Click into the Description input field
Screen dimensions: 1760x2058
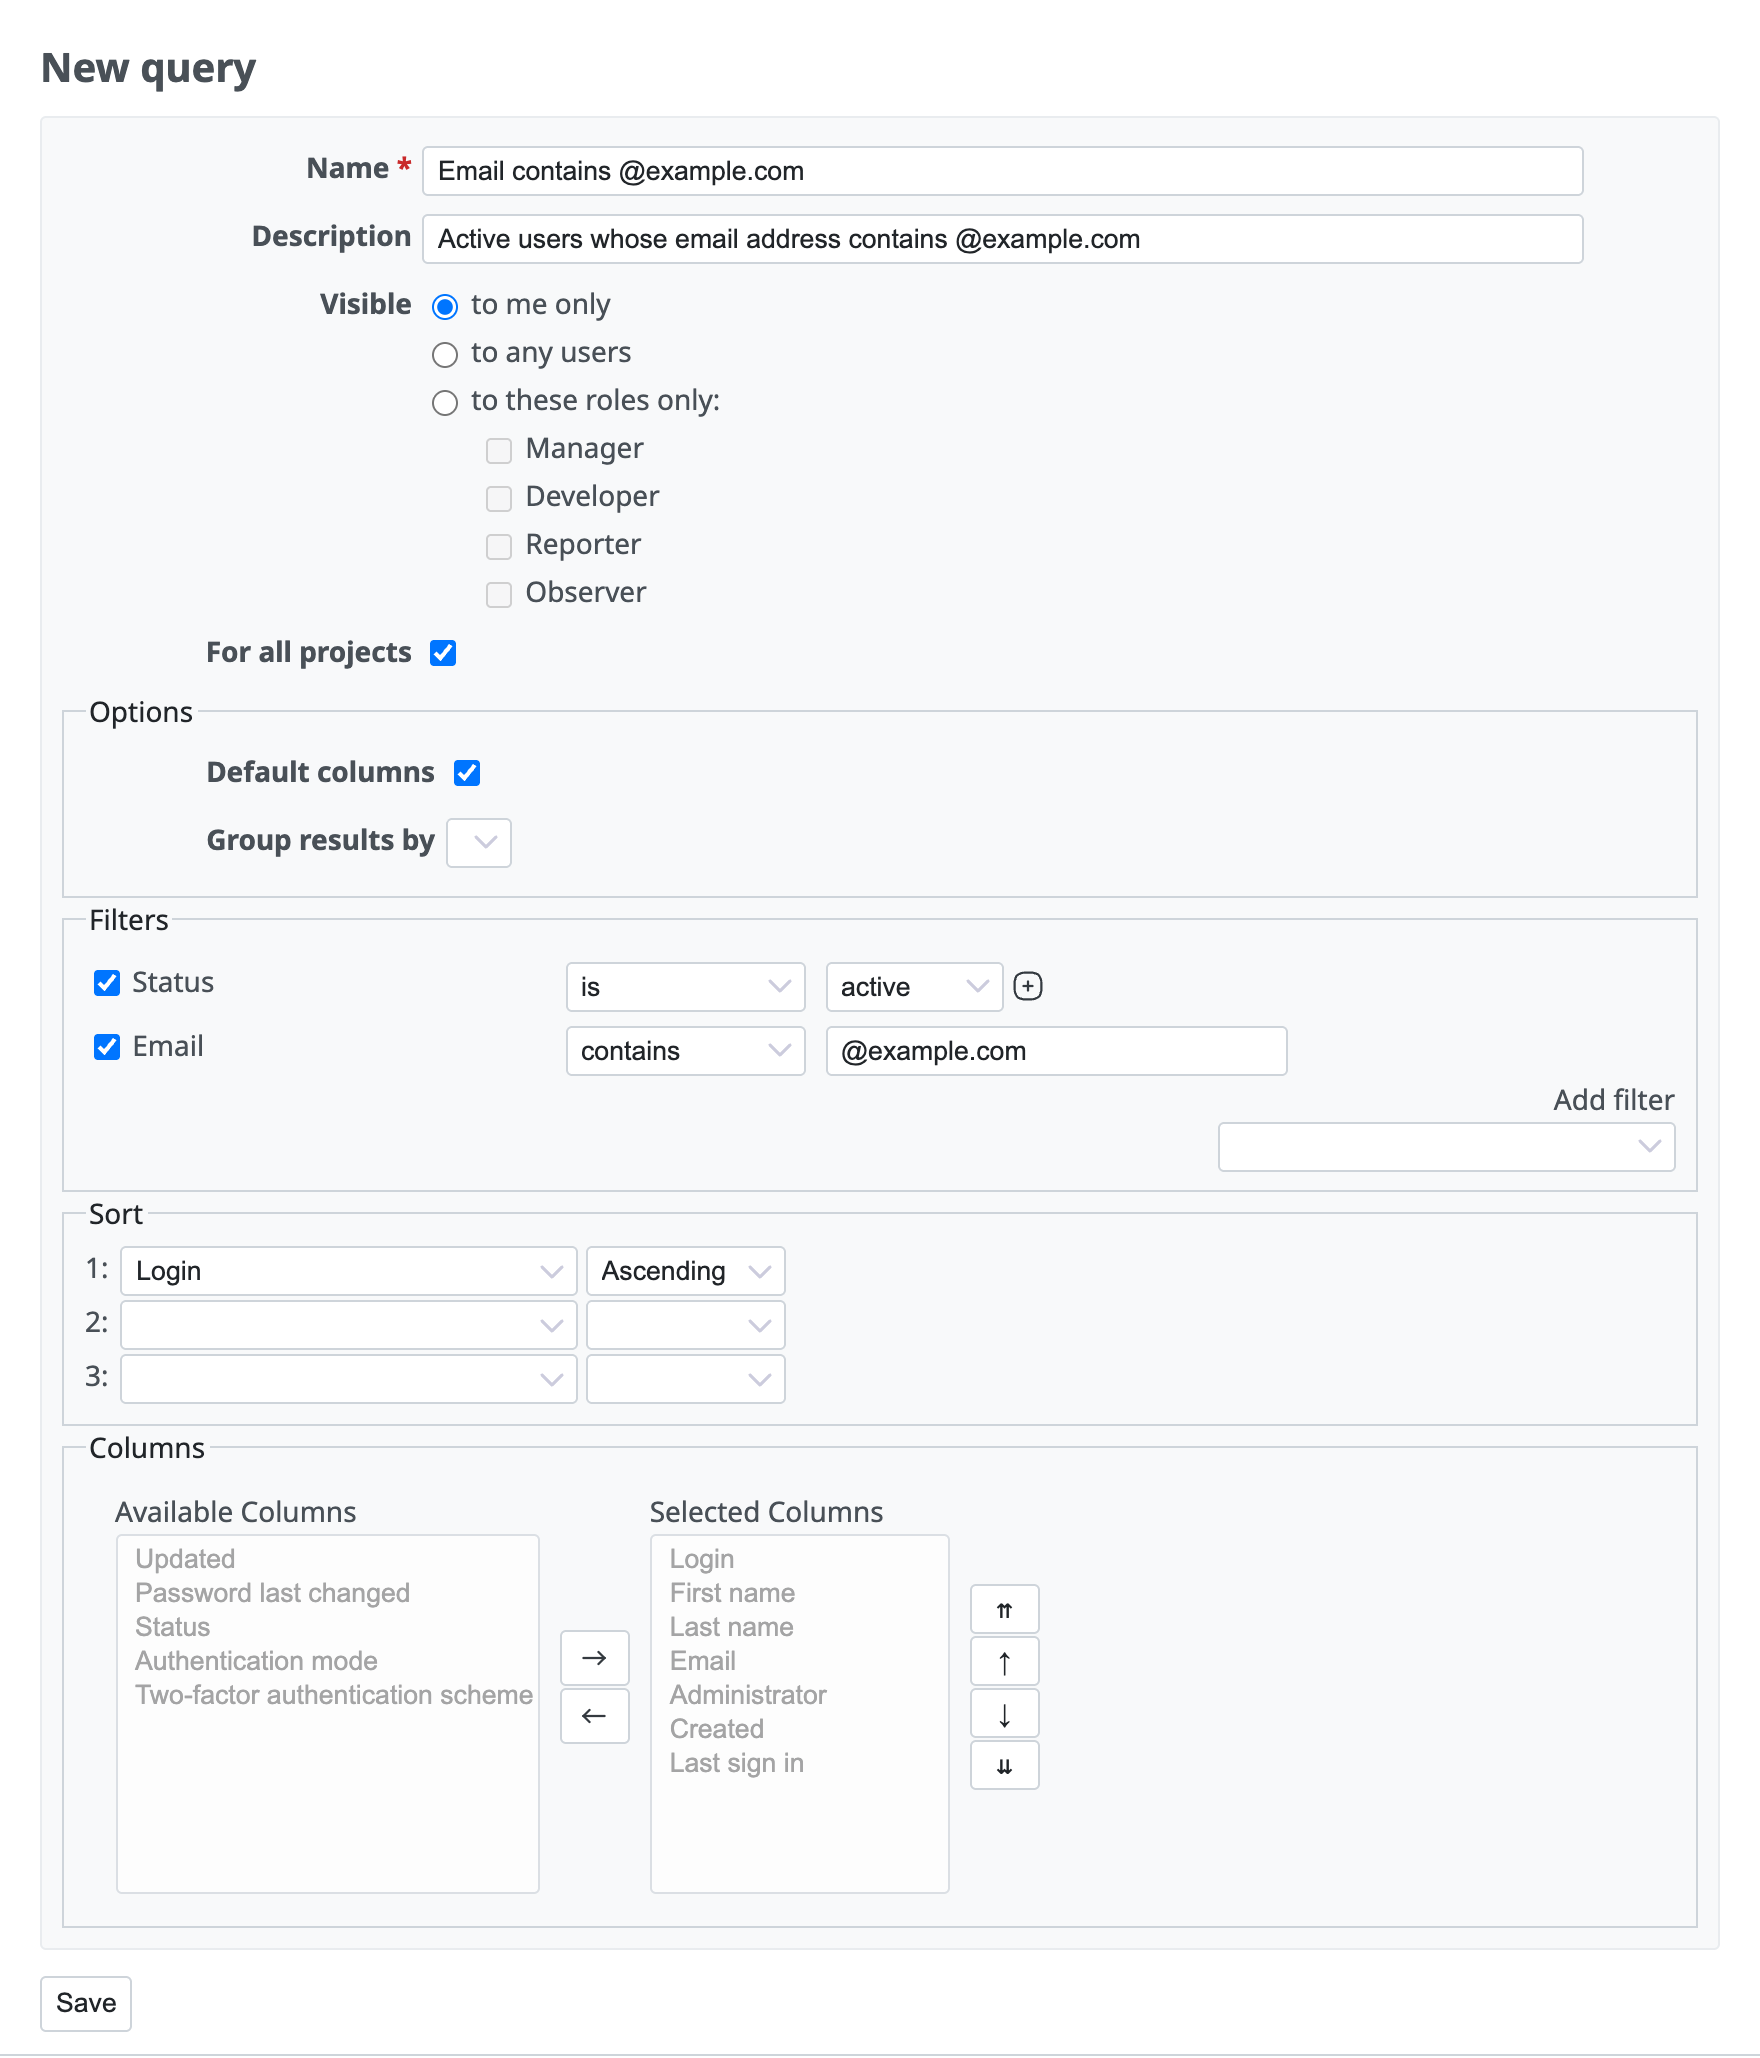click(x=1003, y=239)
